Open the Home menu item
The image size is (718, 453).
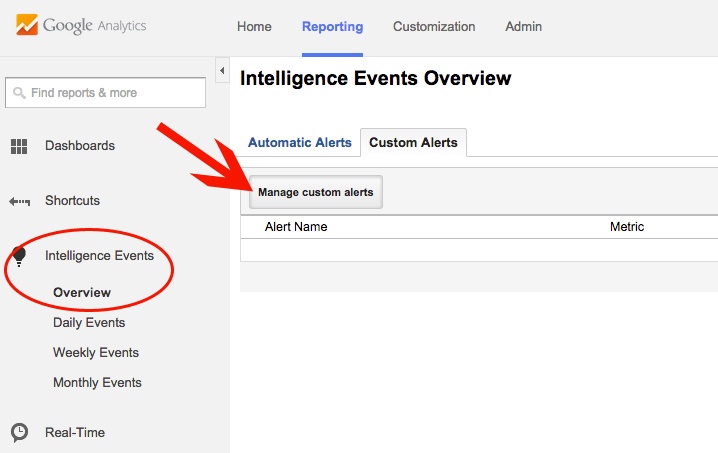pyautogui.click(x=254, y=27)
